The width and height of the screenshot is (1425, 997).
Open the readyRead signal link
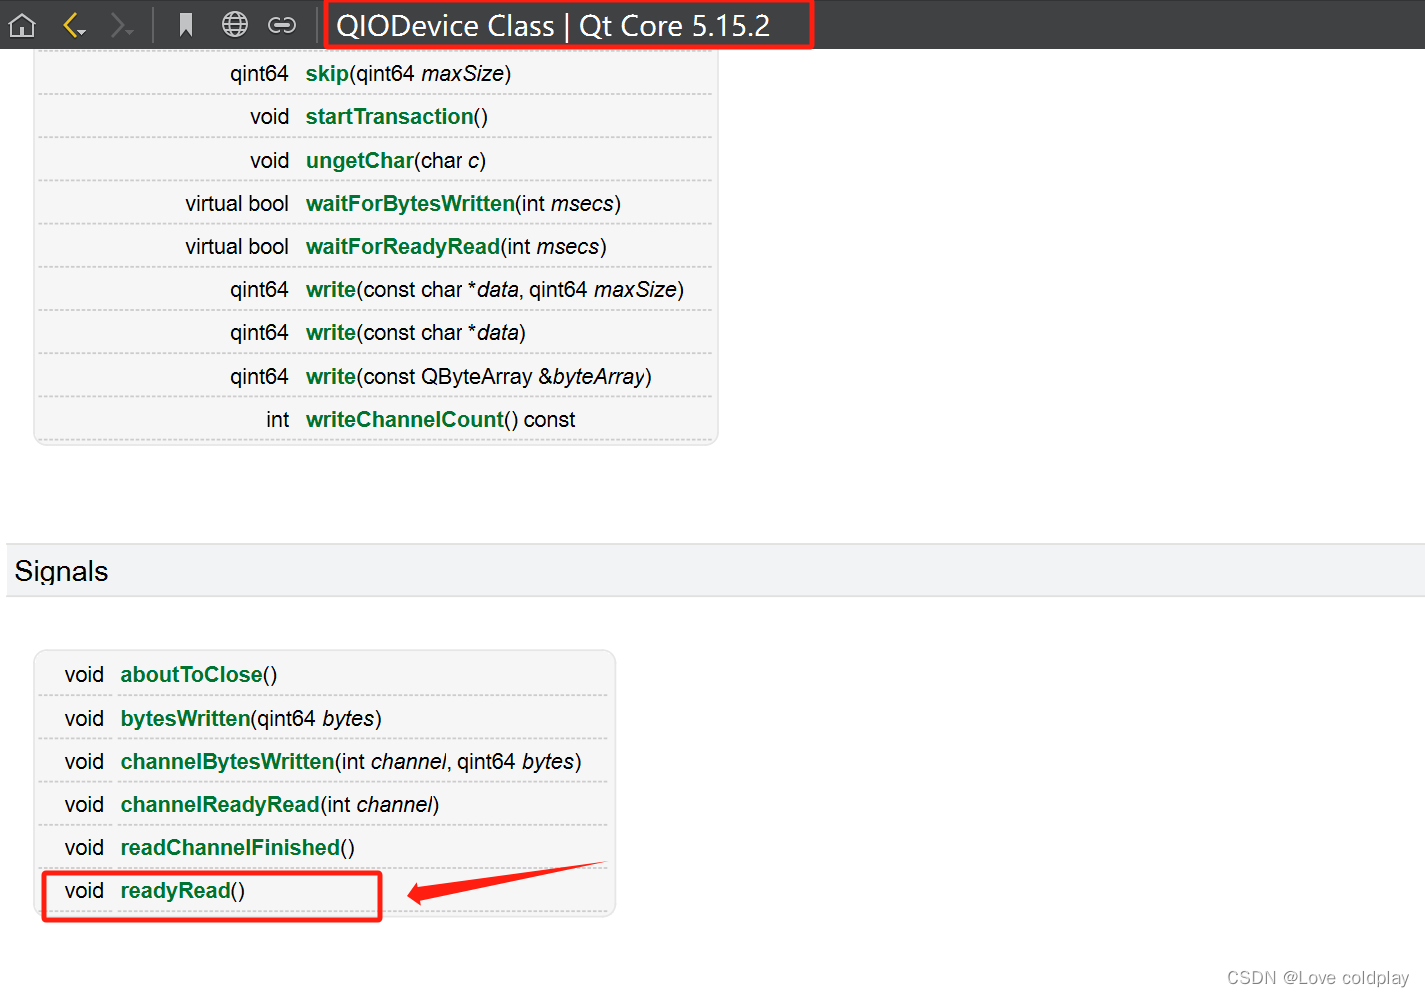point(176,891)
